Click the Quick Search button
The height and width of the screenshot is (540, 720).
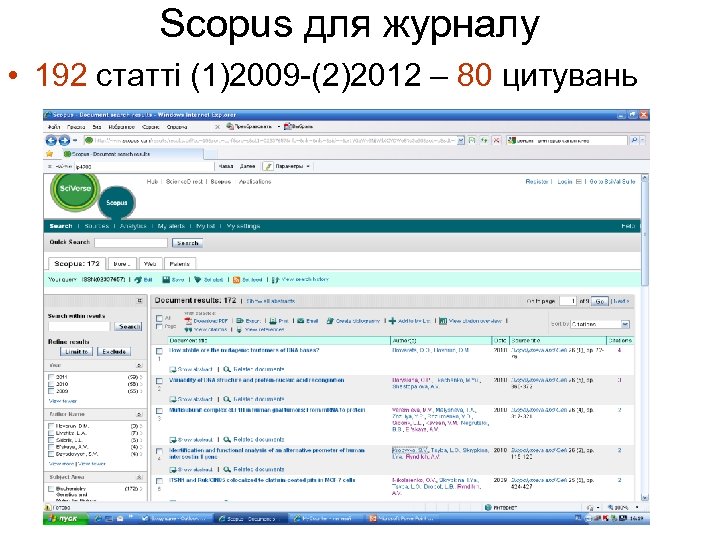click(187, 243)
